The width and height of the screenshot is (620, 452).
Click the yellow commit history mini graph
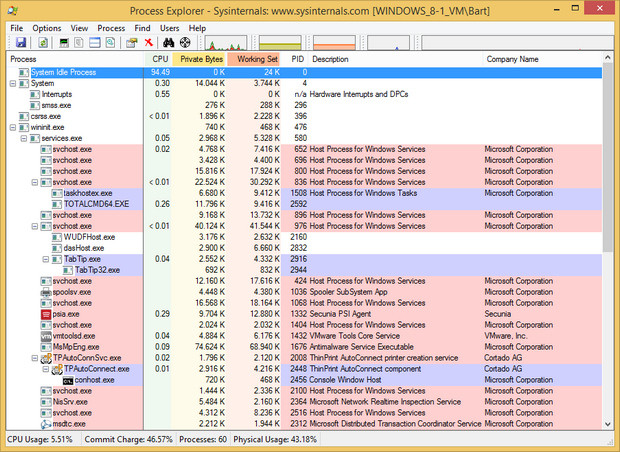point(280,43)
